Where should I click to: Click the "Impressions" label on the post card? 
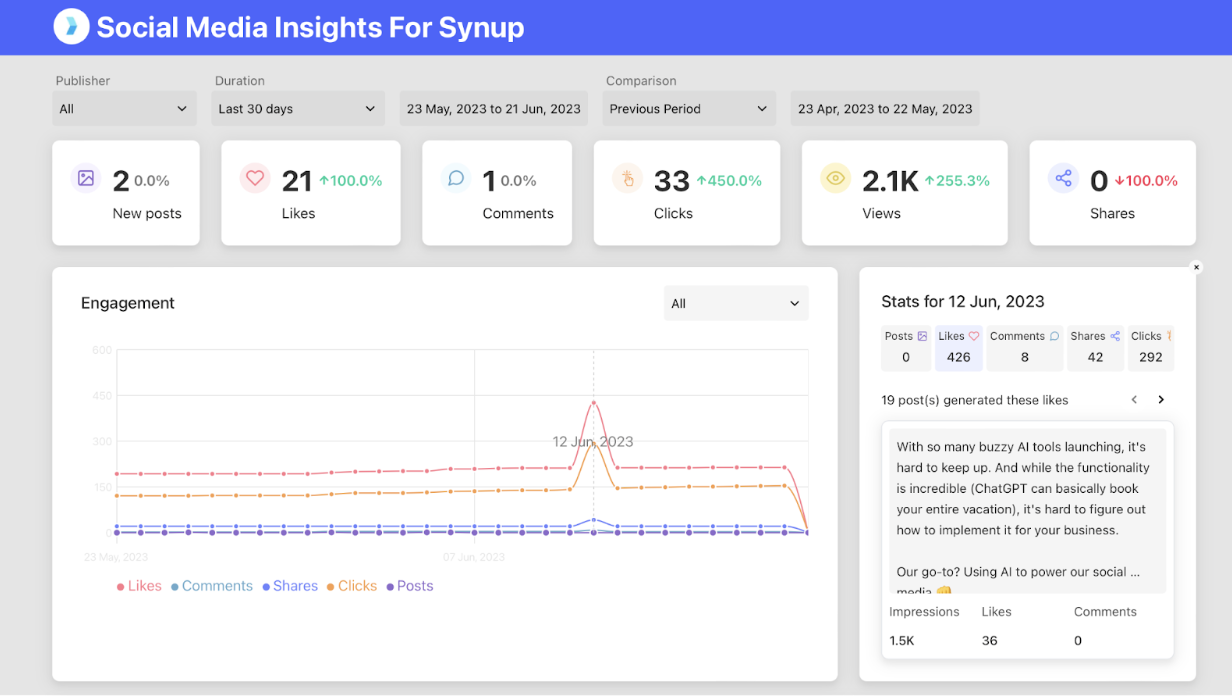[924, 612]
